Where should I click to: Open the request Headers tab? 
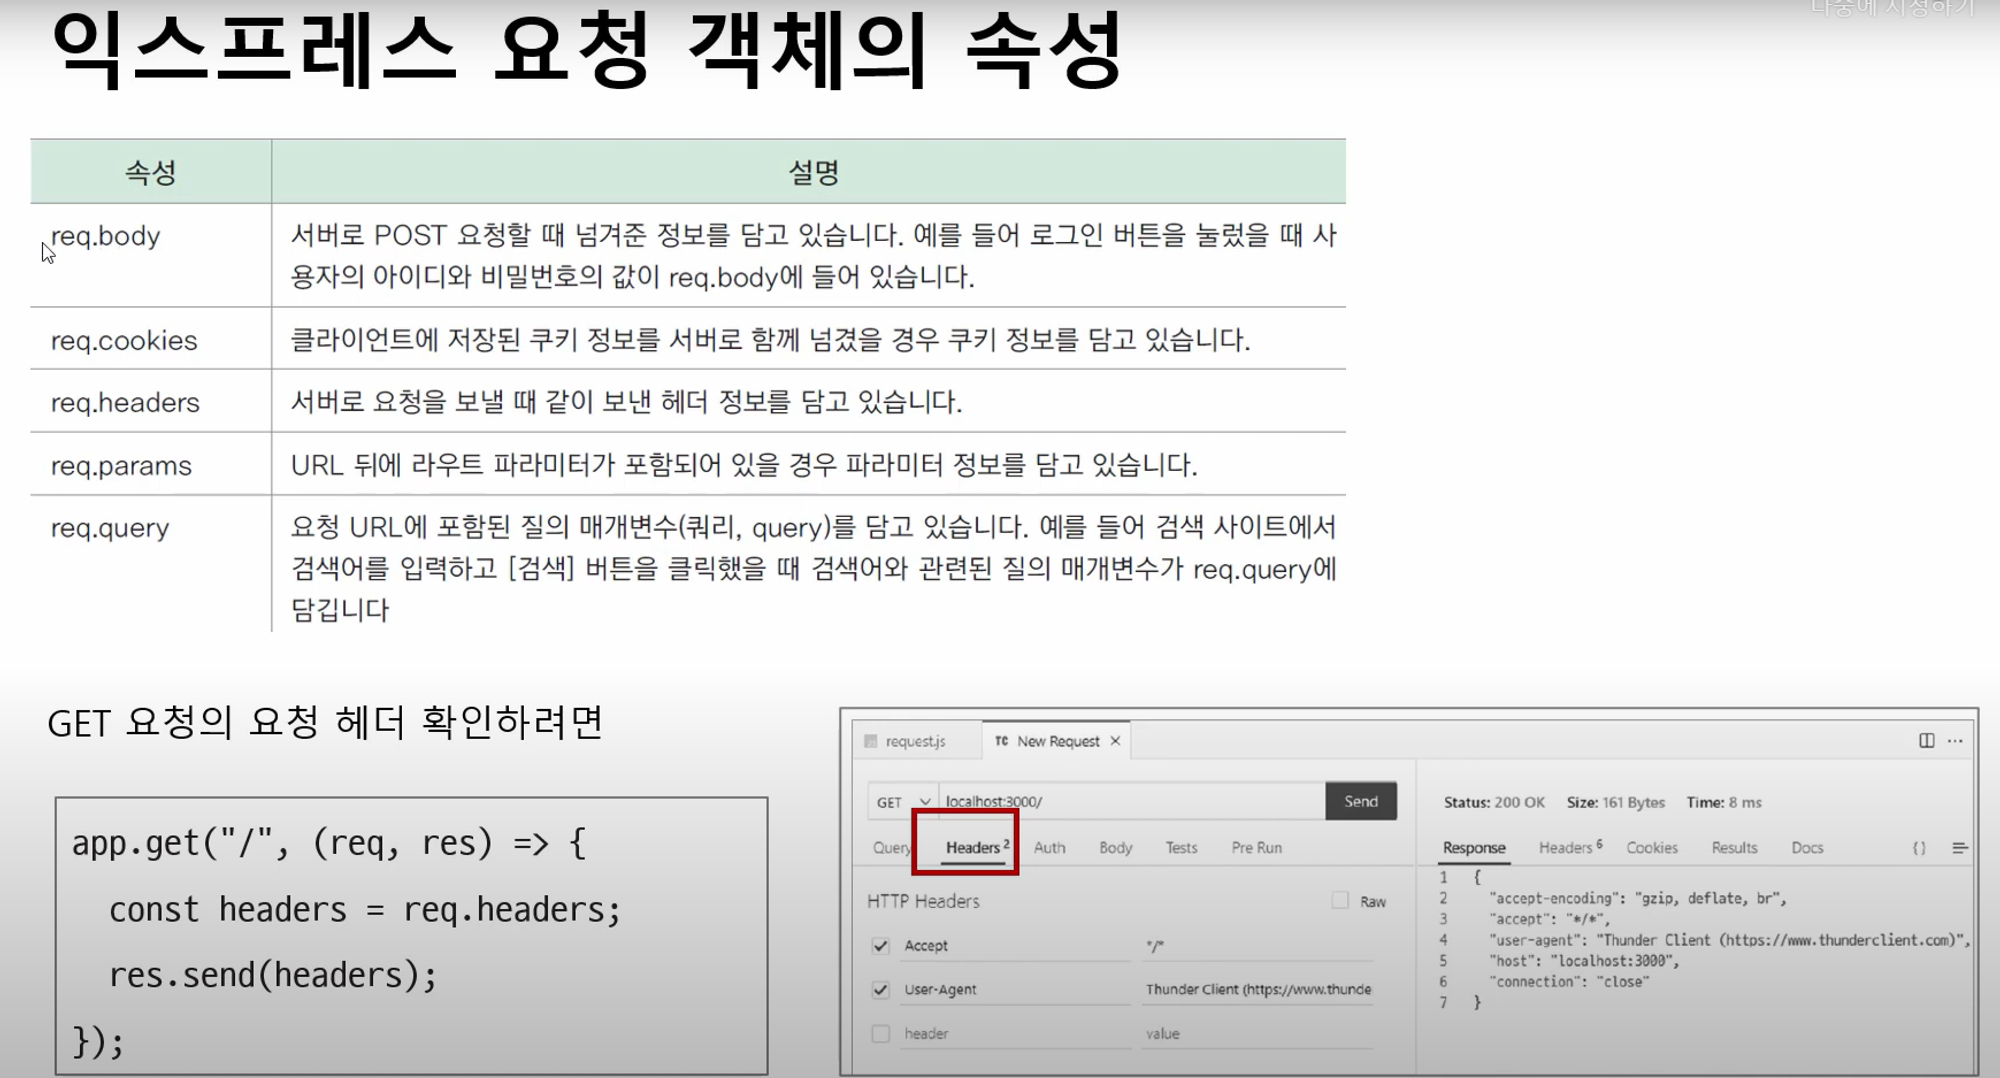976,847
